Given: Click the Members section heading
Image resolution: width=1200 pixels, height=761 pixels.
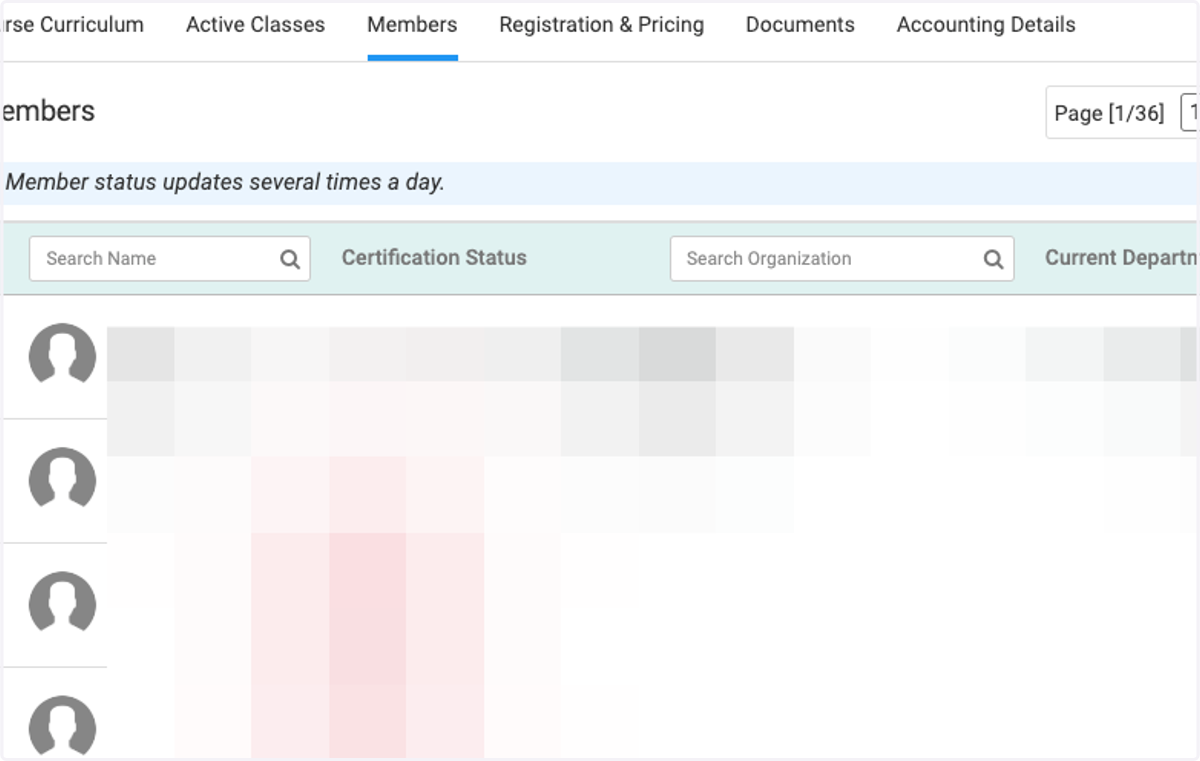Looking at the screenshot, I should click(x=49, y=111).
